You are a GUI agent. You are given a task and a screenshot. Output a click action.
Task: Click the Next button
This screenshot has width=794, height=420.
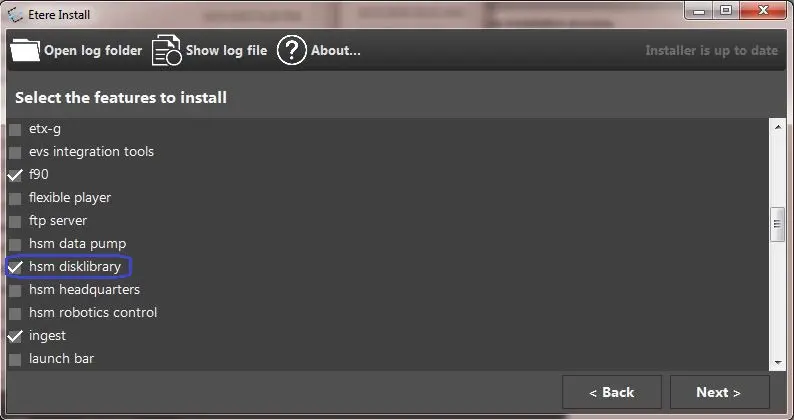pyautogui.click(x=720, y=392)
